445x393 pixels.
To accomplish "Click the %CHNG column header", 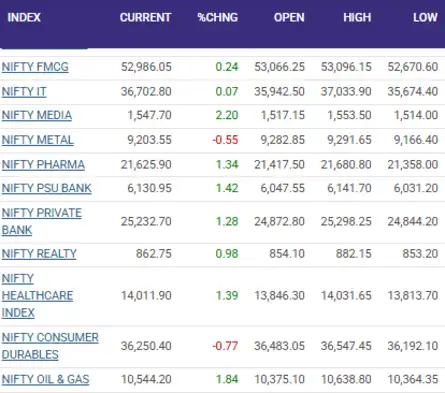I will click(218, 17).
